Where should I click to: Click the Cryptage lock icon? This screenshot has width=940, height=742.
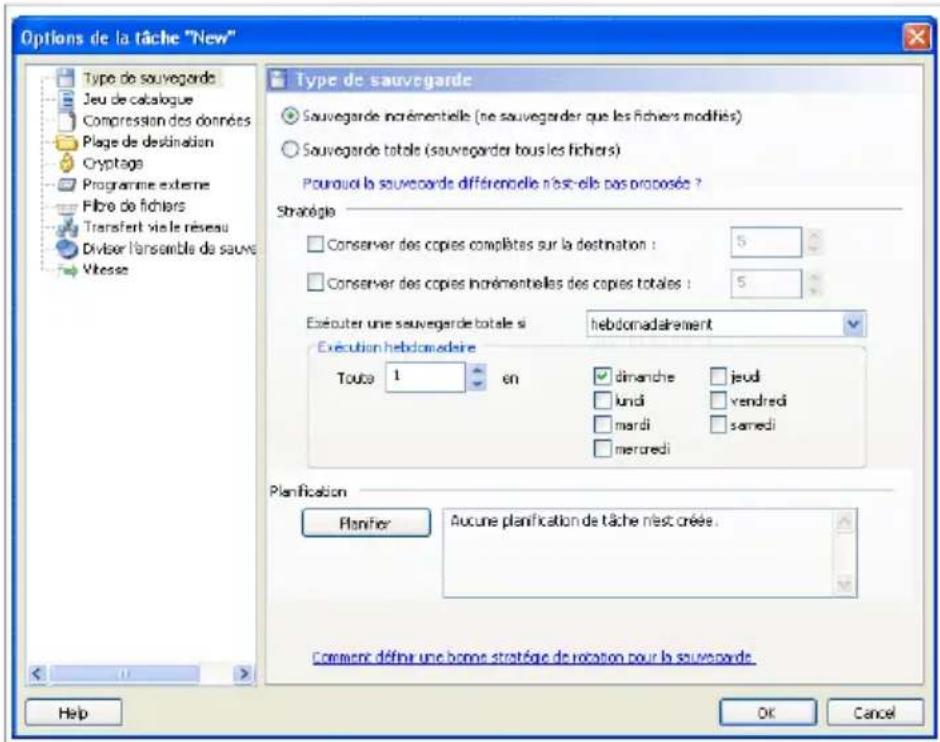(x=67, y=163)
